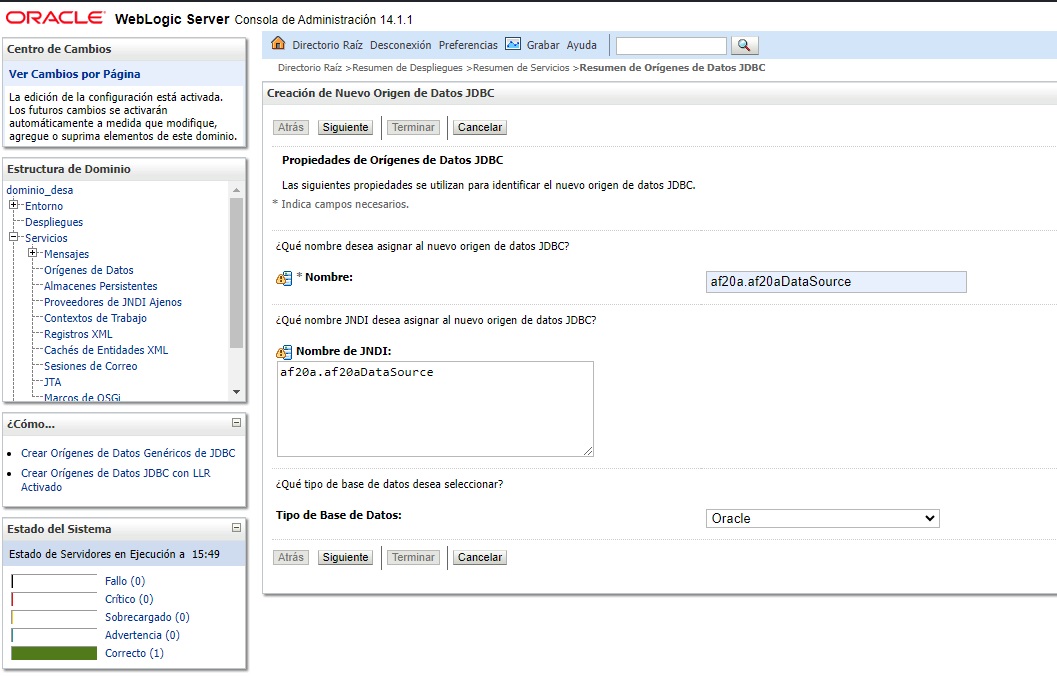Select Contextos de Trabajo tree item
The image size is (1057, 676).
(95, 318)
